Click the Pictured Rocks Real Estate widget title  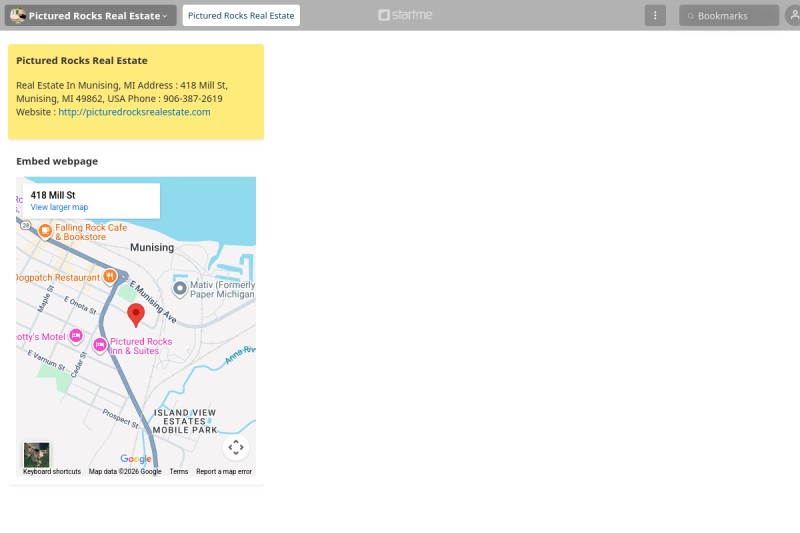[x=82, y=60]
